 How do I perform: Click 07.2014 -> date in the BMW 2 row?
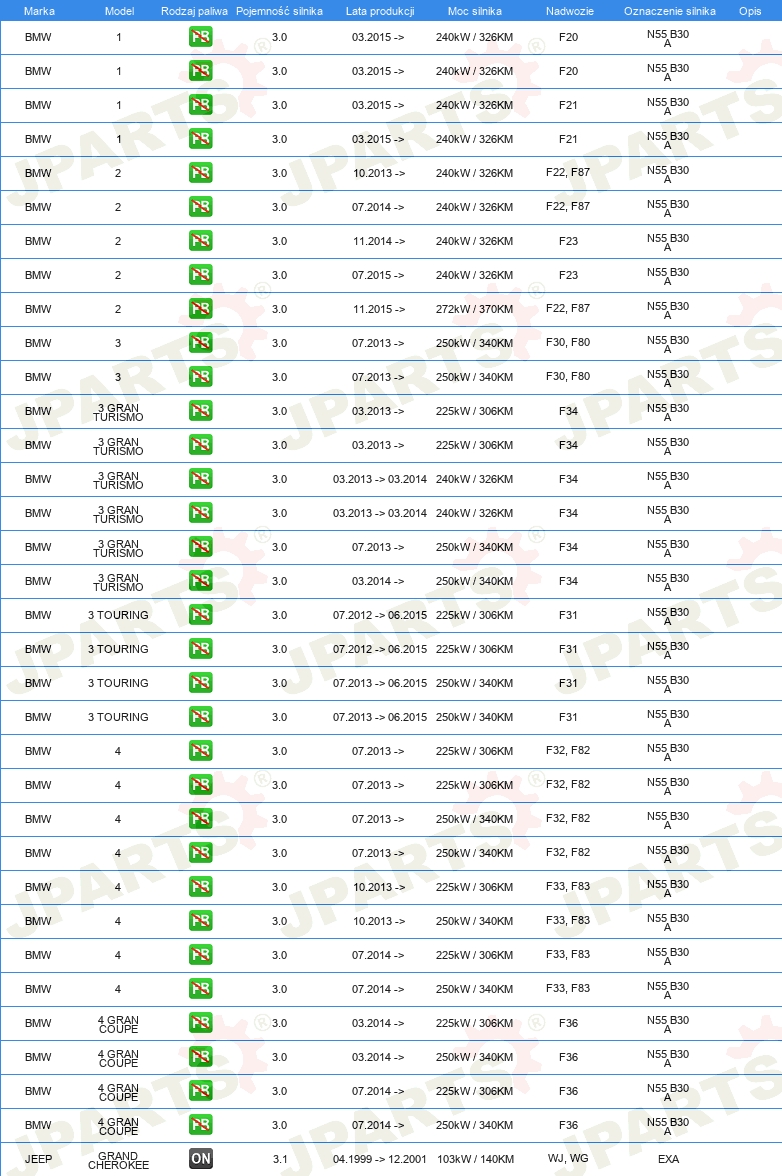[x=378, y=207]
